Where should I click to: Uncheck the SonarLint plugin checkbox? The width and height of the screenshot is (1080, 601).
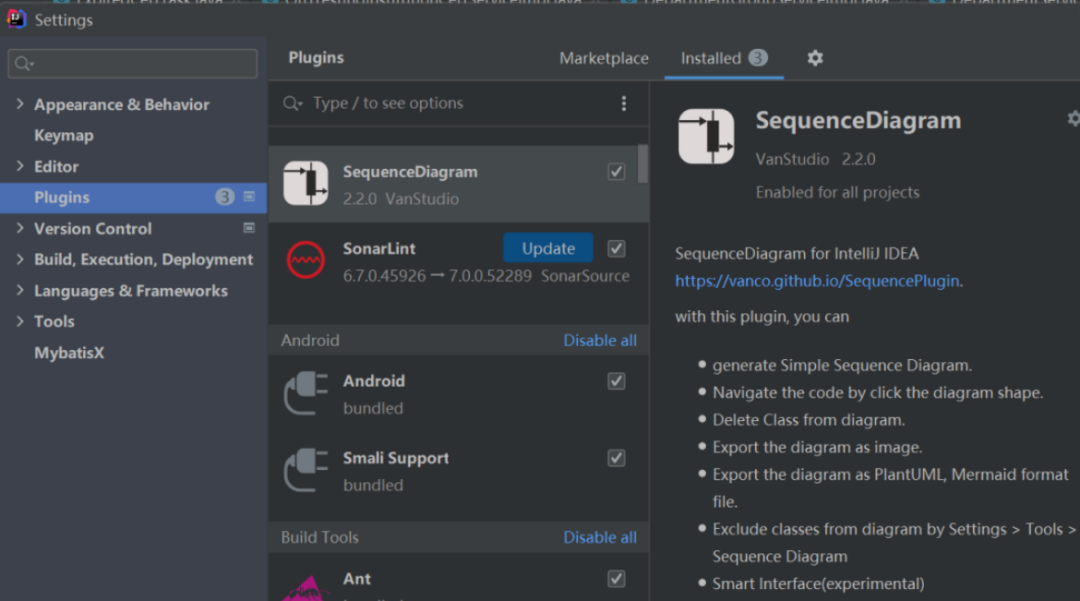pyautogui.click(x=616, y=248)
